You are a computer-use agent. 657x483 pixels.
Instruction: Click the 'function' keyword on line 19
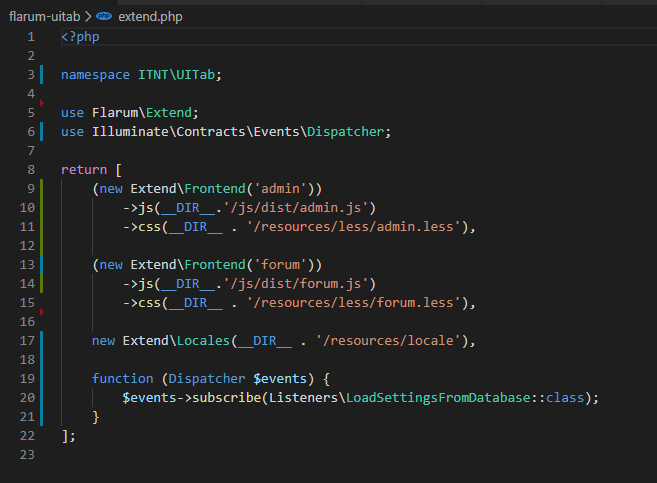122,379
